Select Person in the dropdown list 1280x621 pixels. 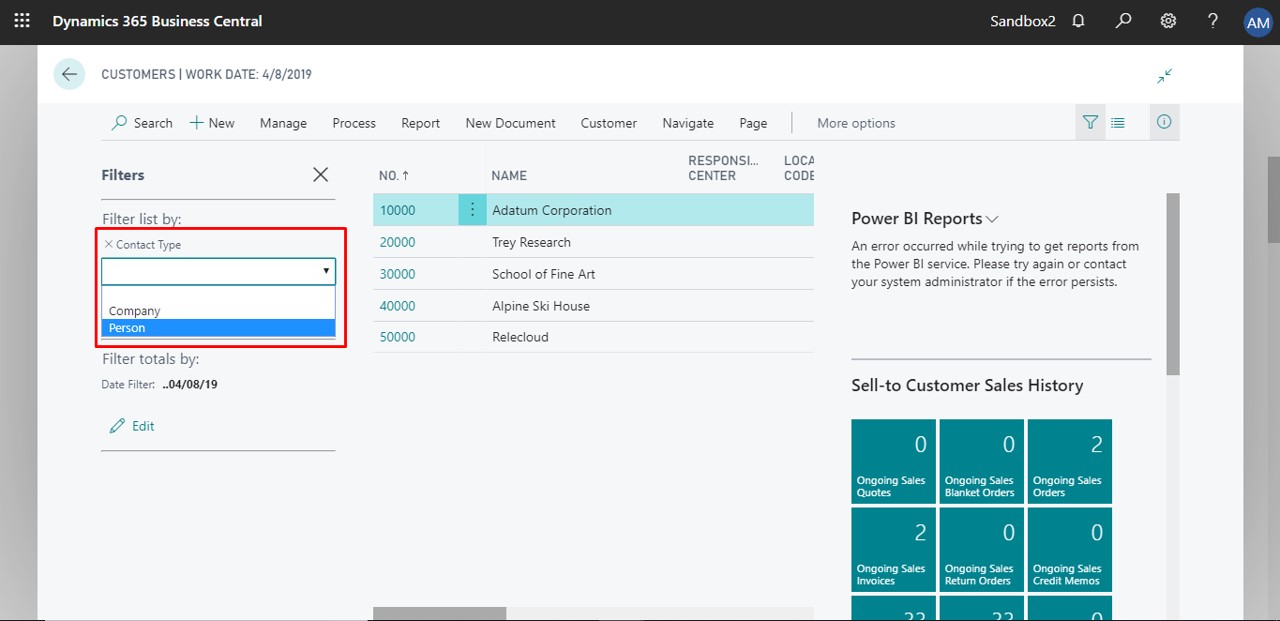click(x=218, y=328)
